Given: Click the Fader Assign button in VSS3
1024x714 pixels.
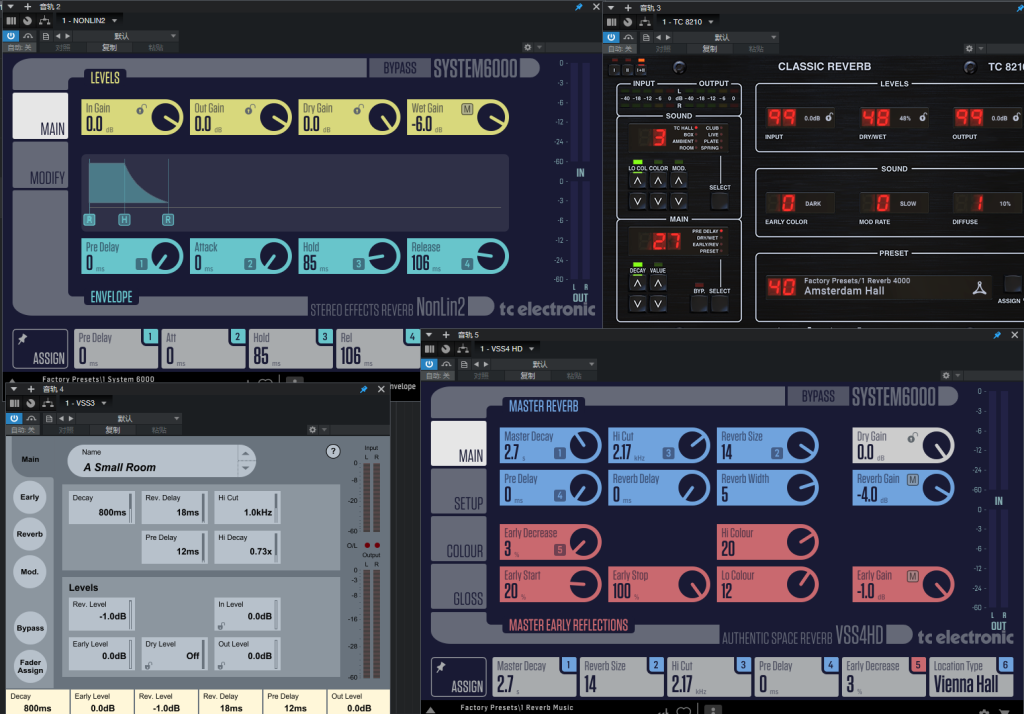Looking at the screenshot, I should 30,665.
